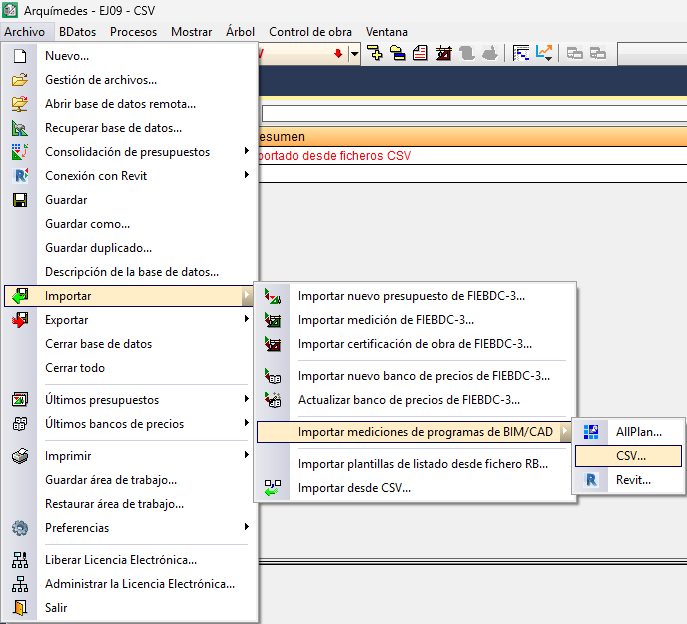
Task: Open the Ventana menu
Action: pyautogui.click(x=386, y=32)
